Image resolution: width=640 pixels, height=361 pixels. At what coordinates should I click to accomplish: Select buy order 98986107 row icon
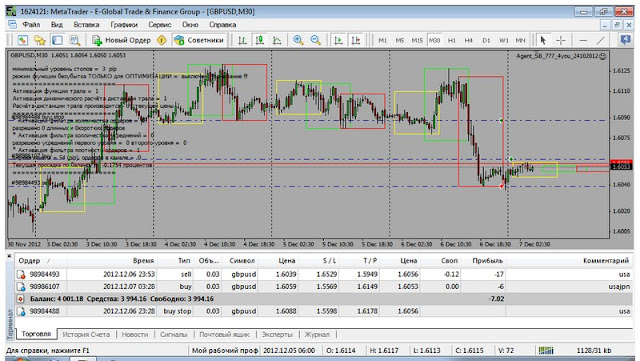coord(21,287)
